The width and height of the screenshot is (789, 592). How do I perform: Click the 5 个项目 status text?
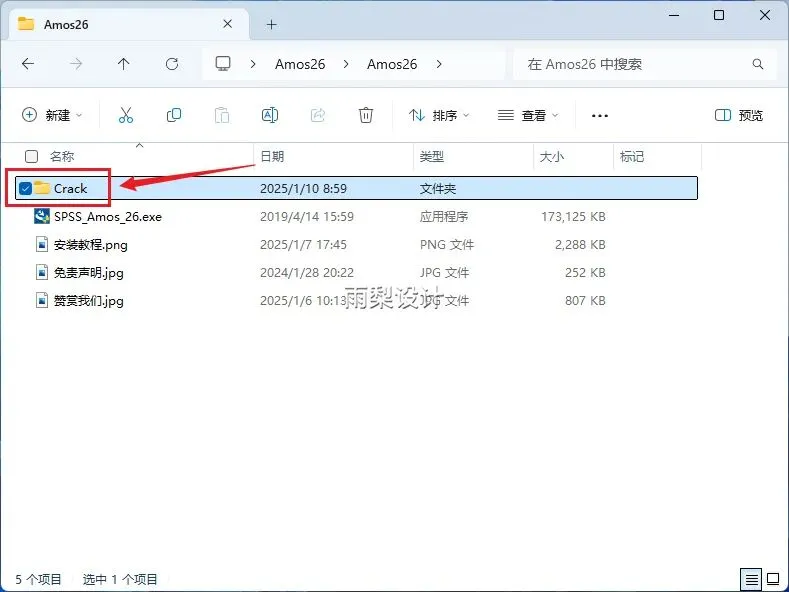(x=38, y=579)
